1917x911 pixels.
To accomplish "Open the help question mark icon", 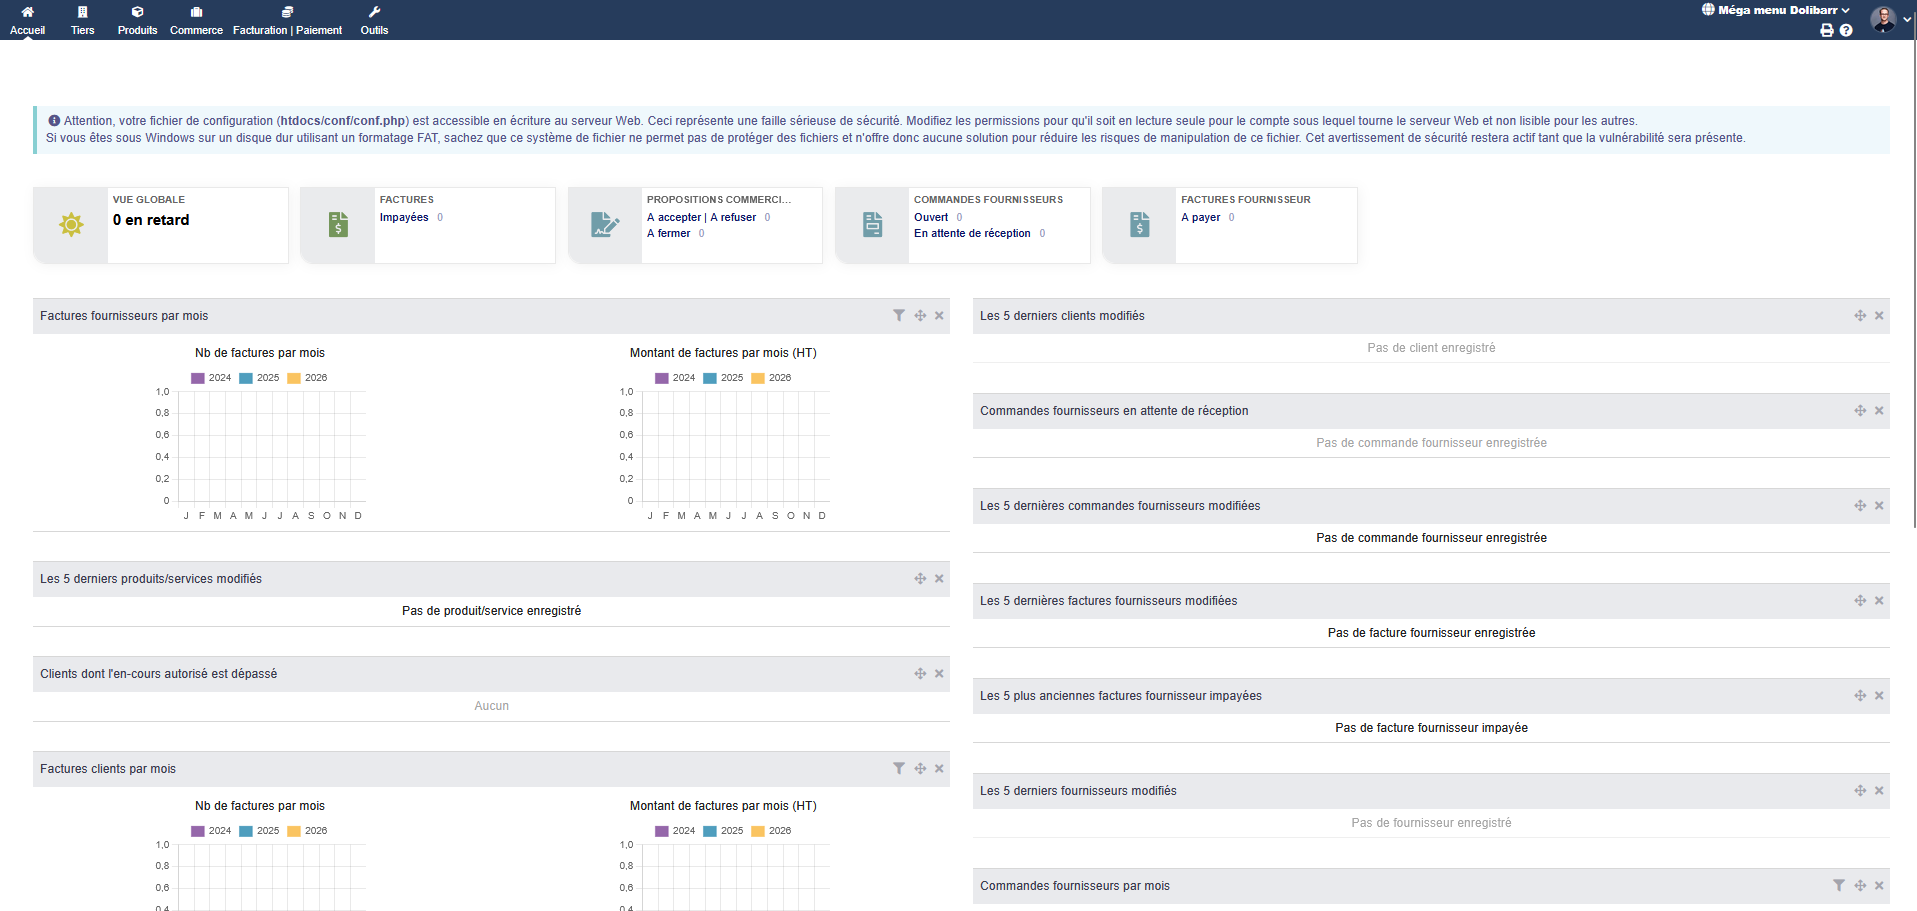I will 1846,30.
